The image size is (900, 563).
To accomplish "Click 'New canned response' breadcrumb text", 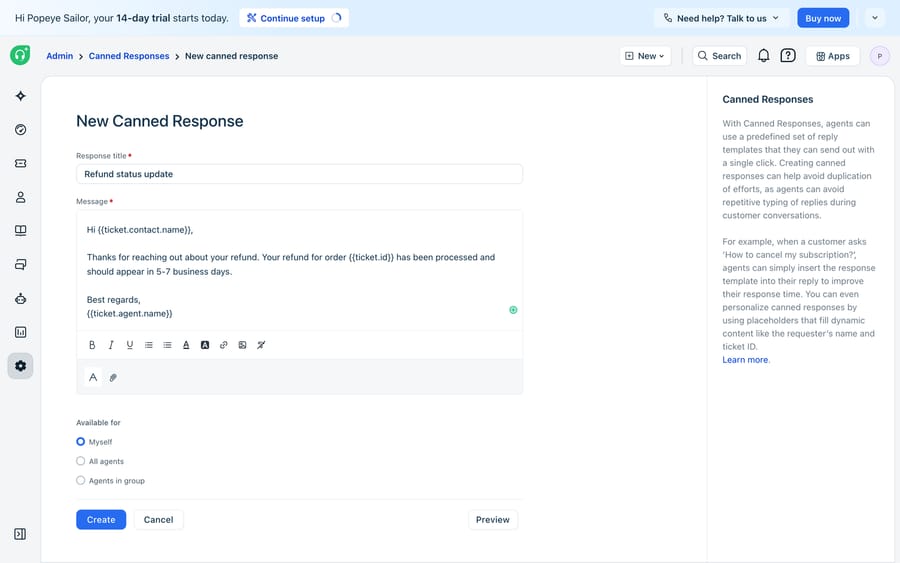I will 231,56.
